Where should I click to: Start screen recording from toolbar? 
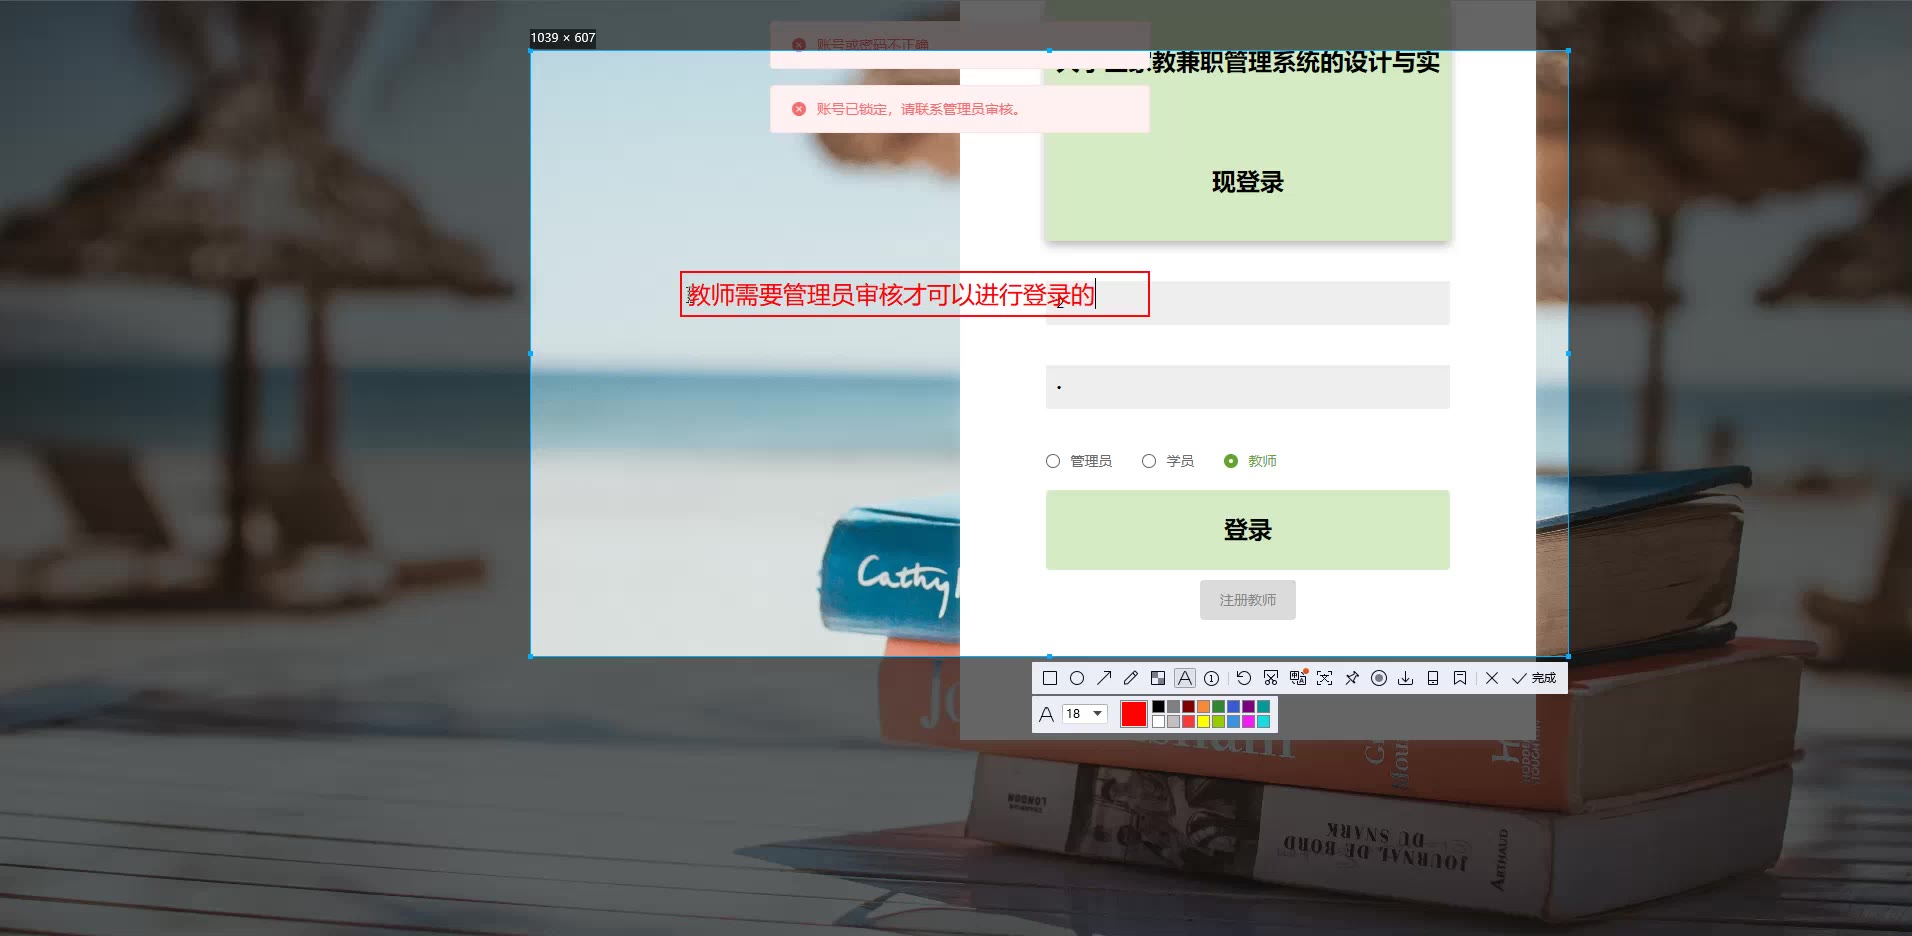click(x=1379, y=678)
